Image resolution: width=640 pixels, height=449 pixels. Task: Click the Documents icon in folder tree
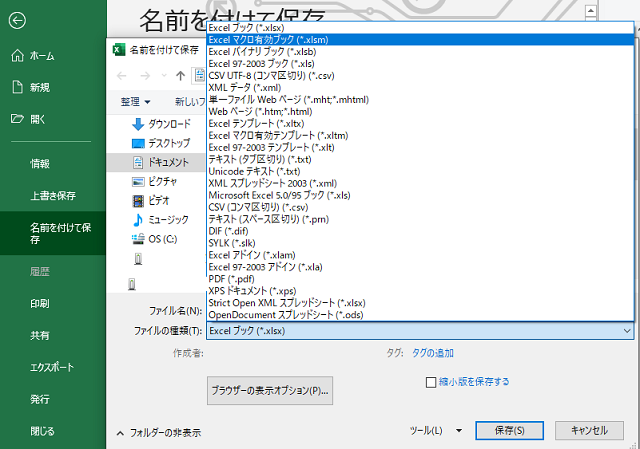[x=138, y=162]
